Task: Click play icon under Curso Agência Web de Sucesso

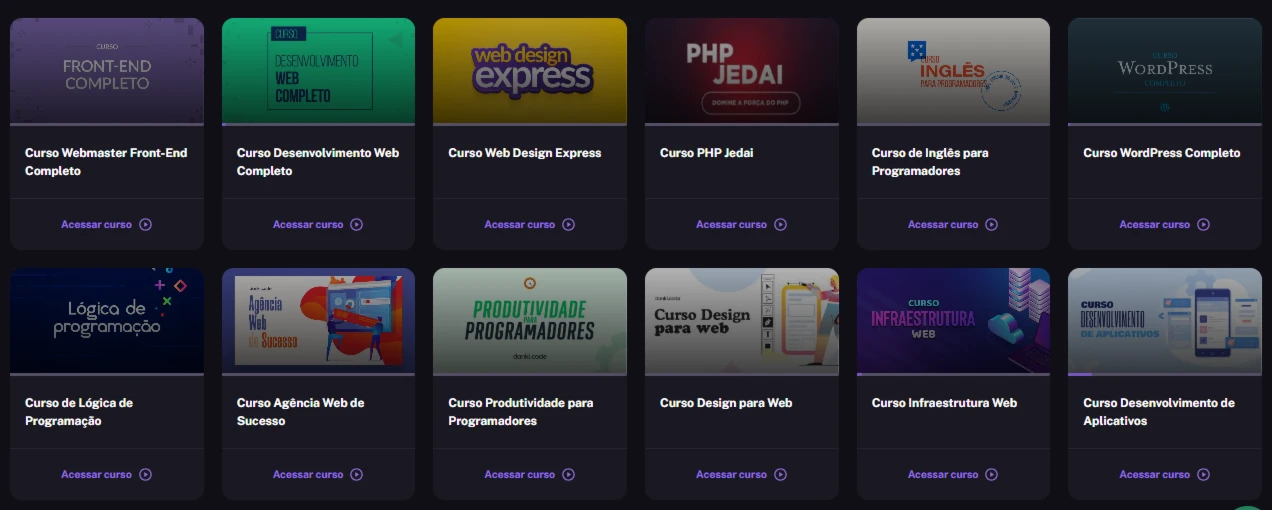Action: point(357,475)
